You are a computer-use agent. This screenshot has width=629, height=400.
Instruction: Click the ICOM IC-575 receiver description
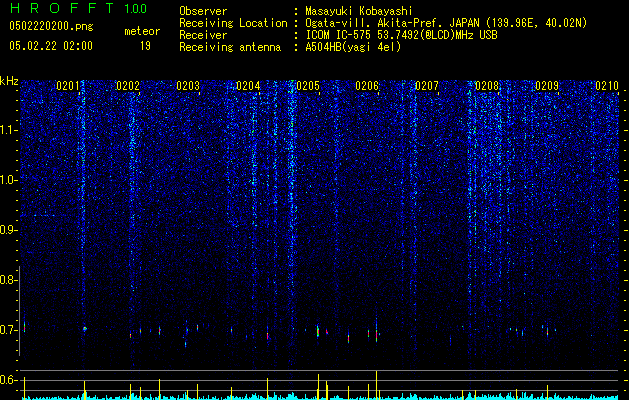click(401, 35)
